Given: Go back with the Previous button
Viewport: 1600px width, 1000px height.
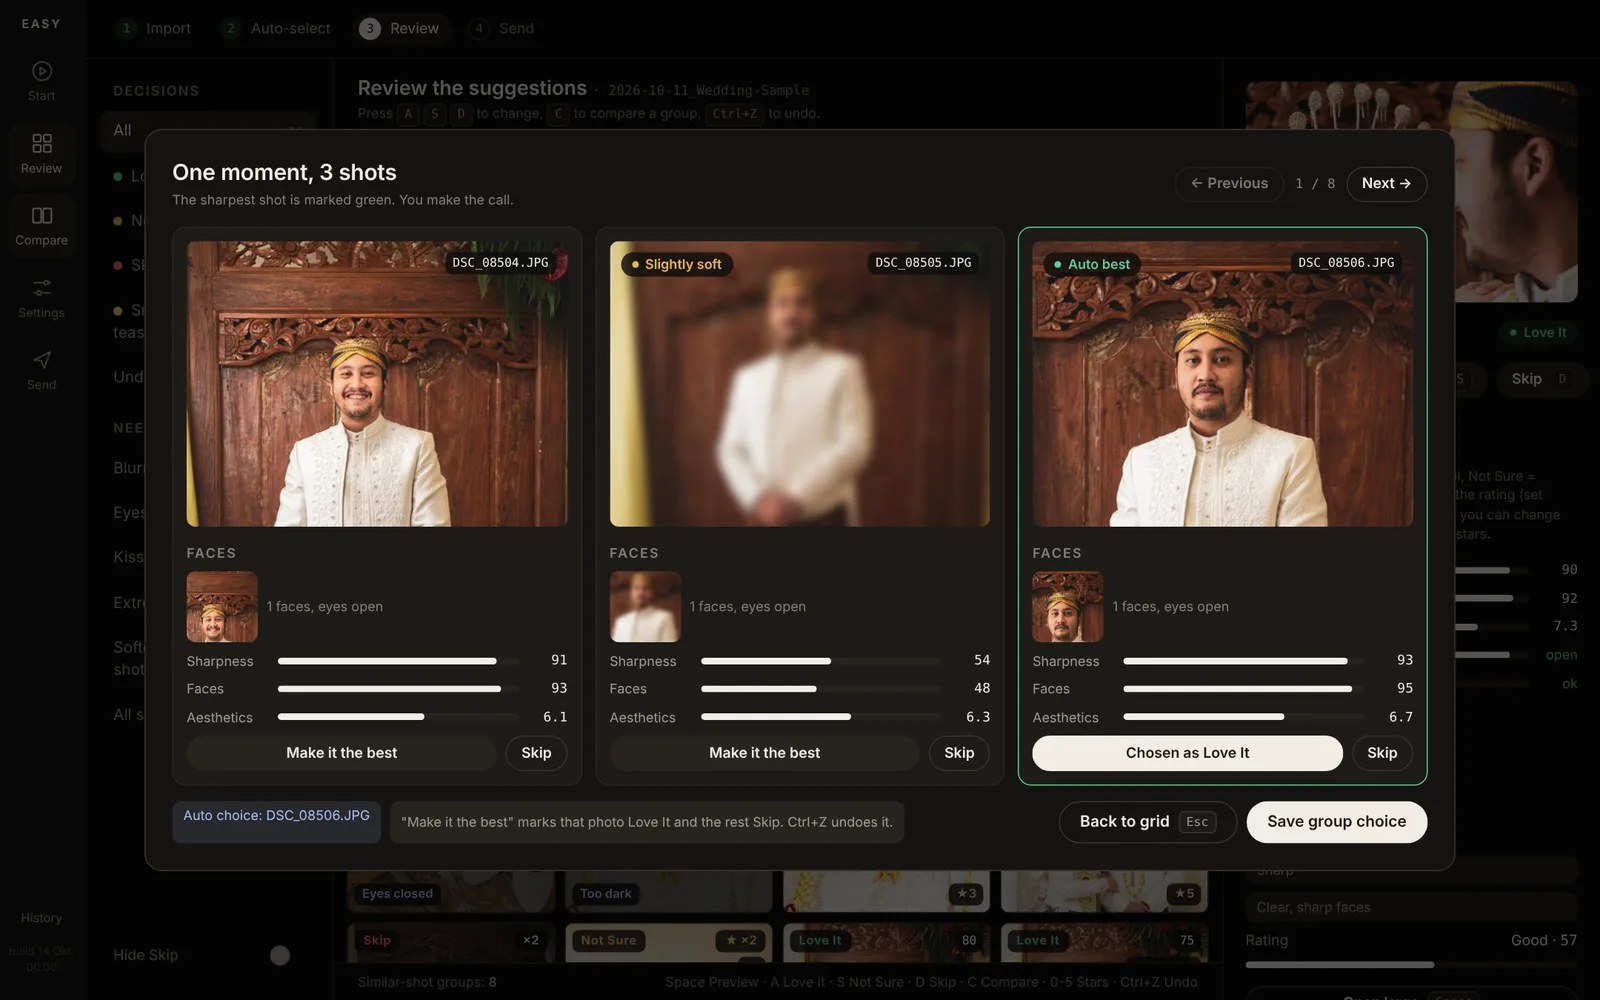Looking at the screenshot, I should click(1229, 184).
